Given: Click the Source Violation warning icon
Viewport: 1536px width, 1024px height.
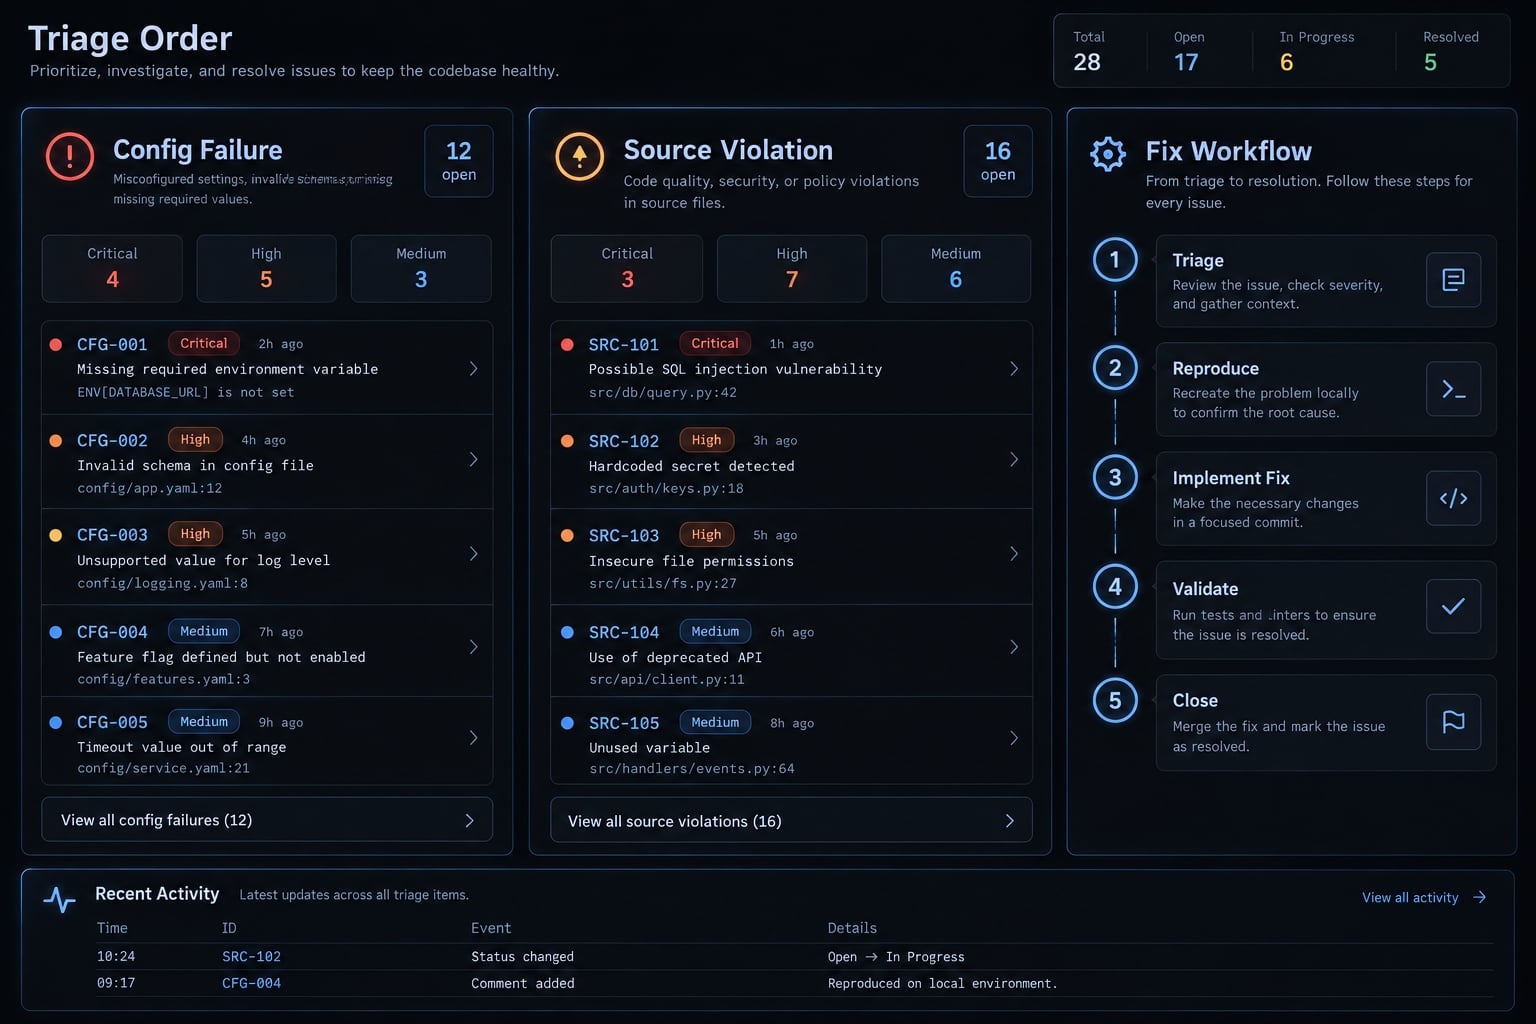Looking at the screenshot, I should (580, 156).
